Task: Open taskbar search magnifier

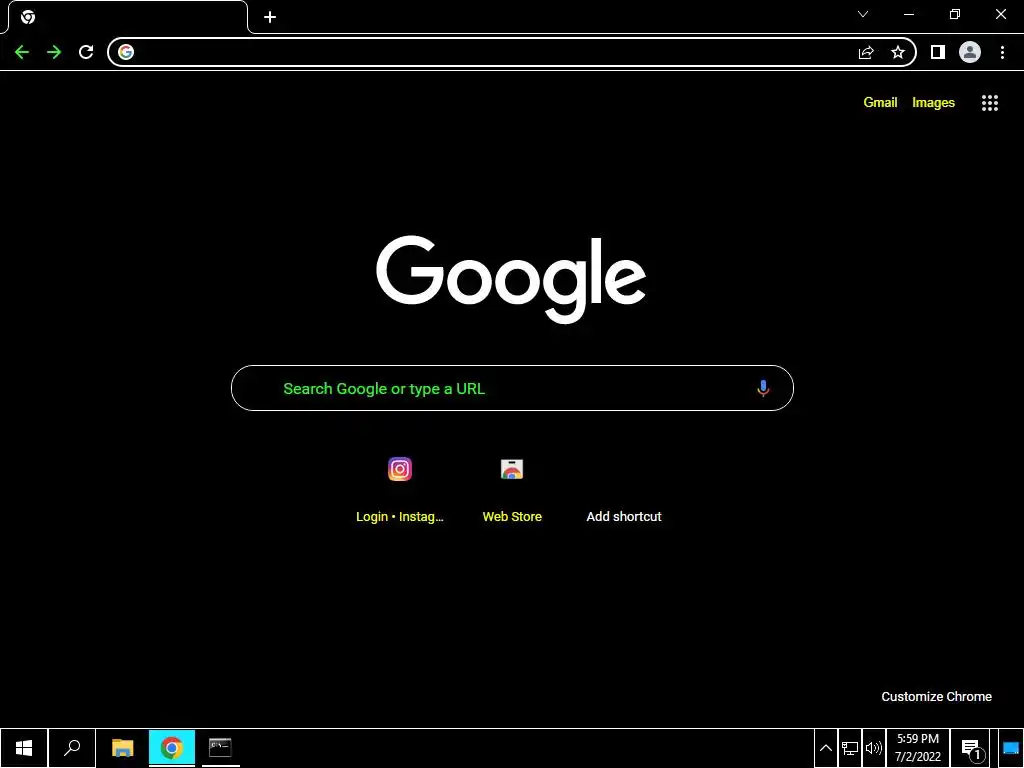Action: coord(72,748)
